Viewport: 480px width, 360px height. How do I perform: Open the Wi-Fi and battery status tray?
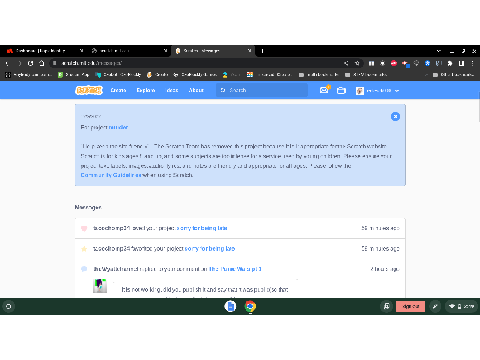pos(461,306)
